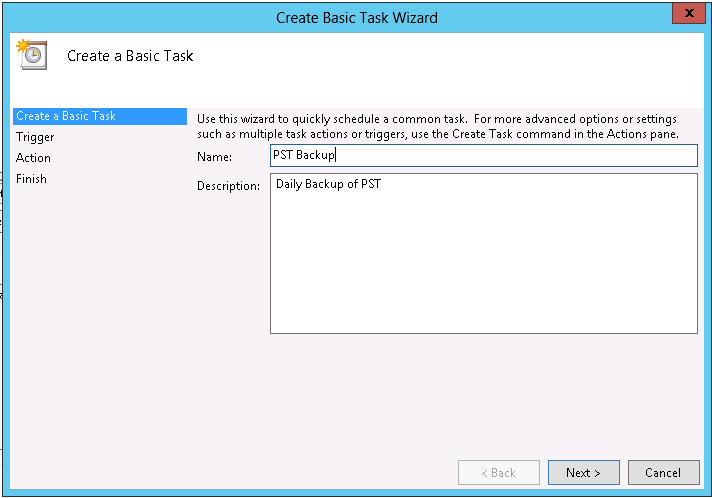The height and width of the screenshot is (498, 712).
Task: Click the Next > button
Action: [x=583, y=473]
